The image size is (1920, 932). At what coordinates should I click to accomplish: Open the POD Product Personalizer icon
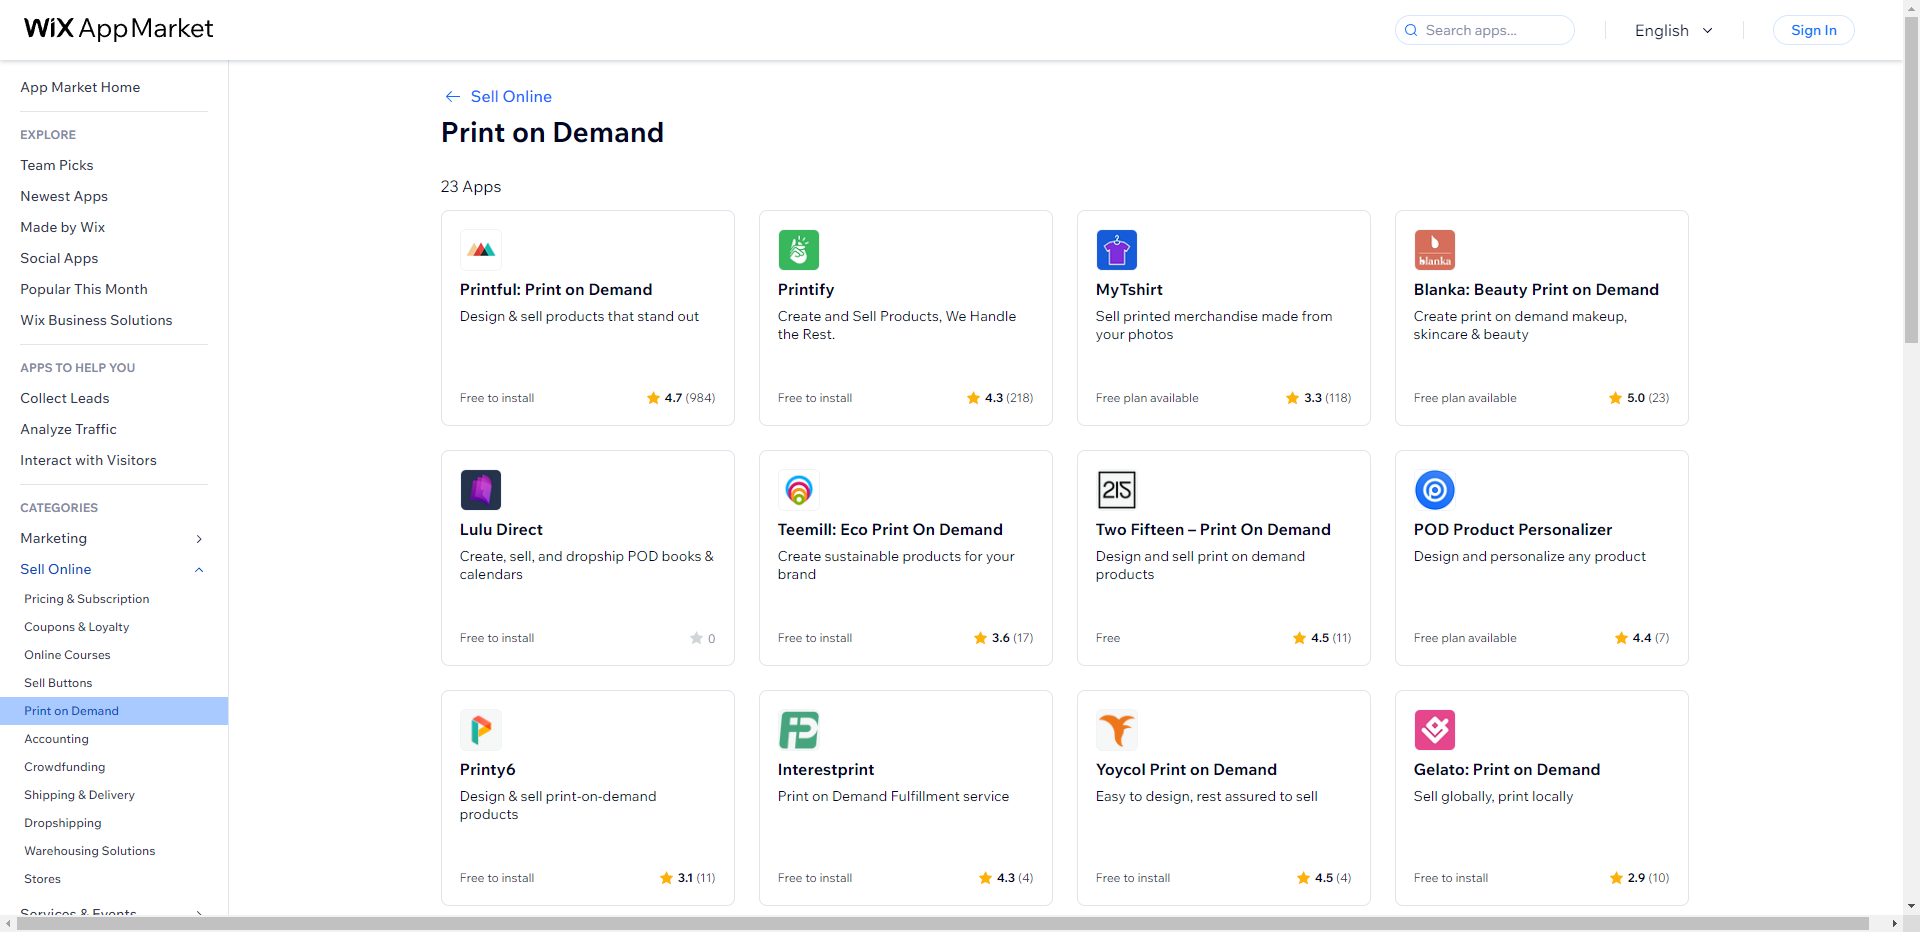click(1434, 490)
